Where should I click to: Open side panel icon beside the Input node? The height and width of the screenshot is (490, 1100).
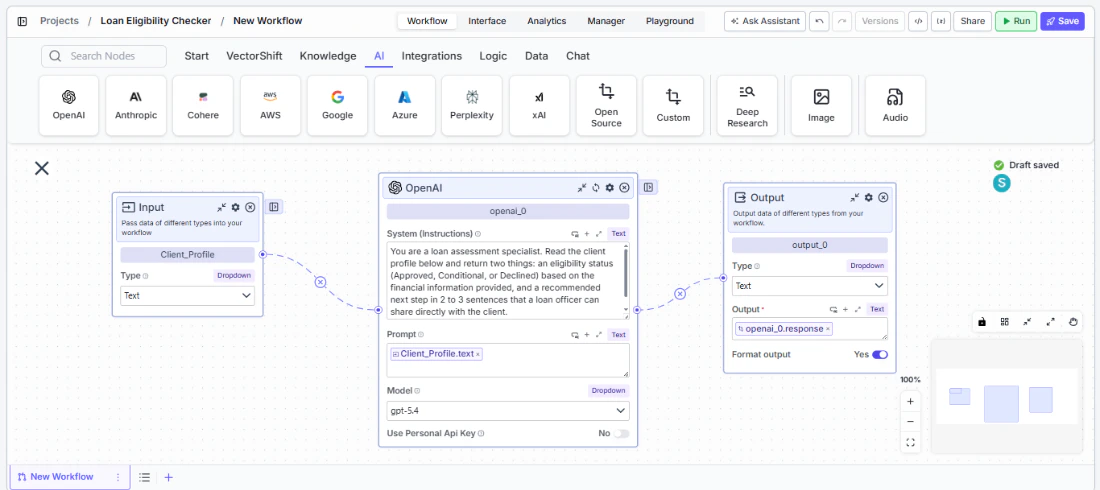coord(274,206)
